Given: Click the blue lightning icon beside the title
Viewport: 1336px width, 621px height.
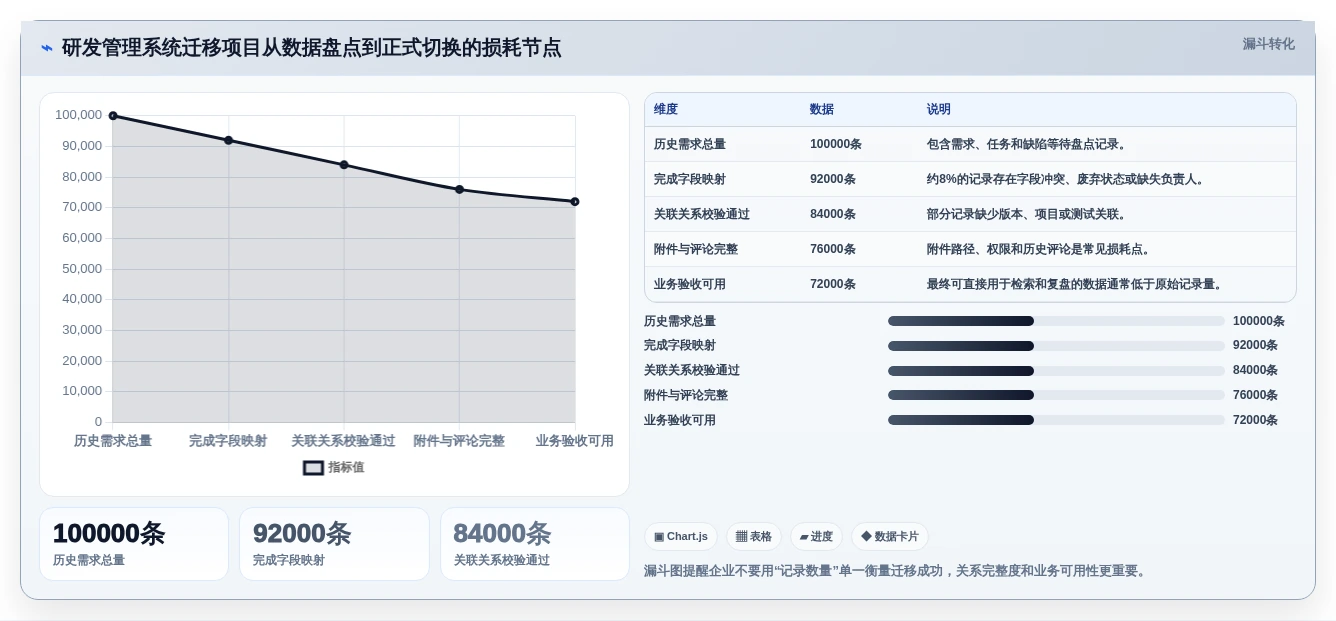Looking at the screenshot, I should [47, 48].
